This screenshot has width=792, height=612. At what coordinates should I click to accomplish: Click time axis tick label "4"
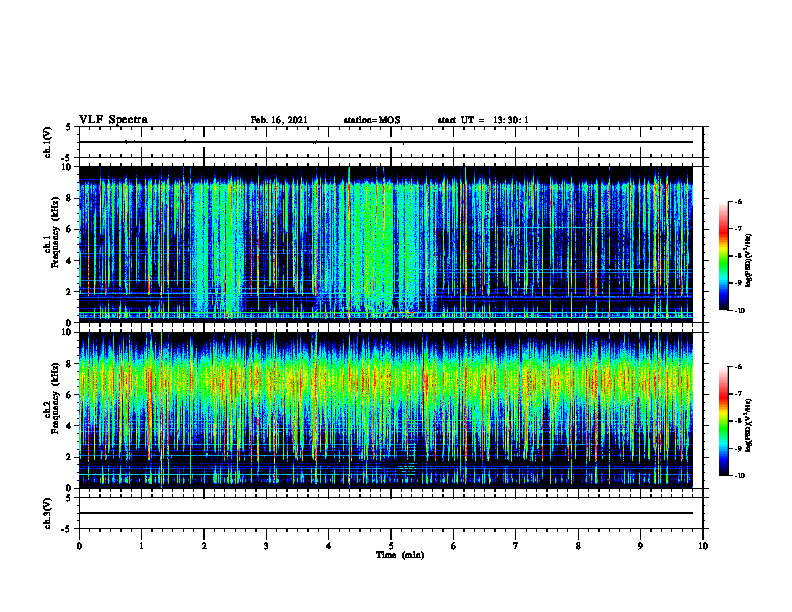tap(329, 546)
